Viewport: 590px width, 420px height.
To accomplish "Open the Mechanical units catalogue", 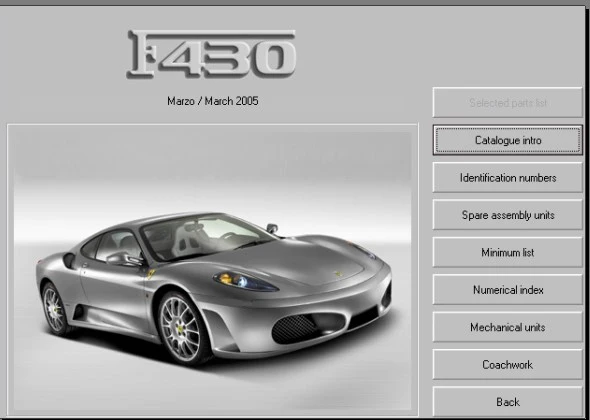I will [x=508, y=327].
